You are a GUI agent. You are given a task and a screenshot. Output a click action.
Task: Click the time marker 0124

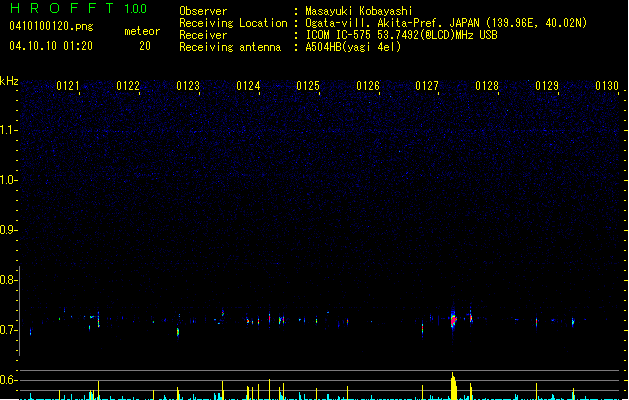coord(248,86)
